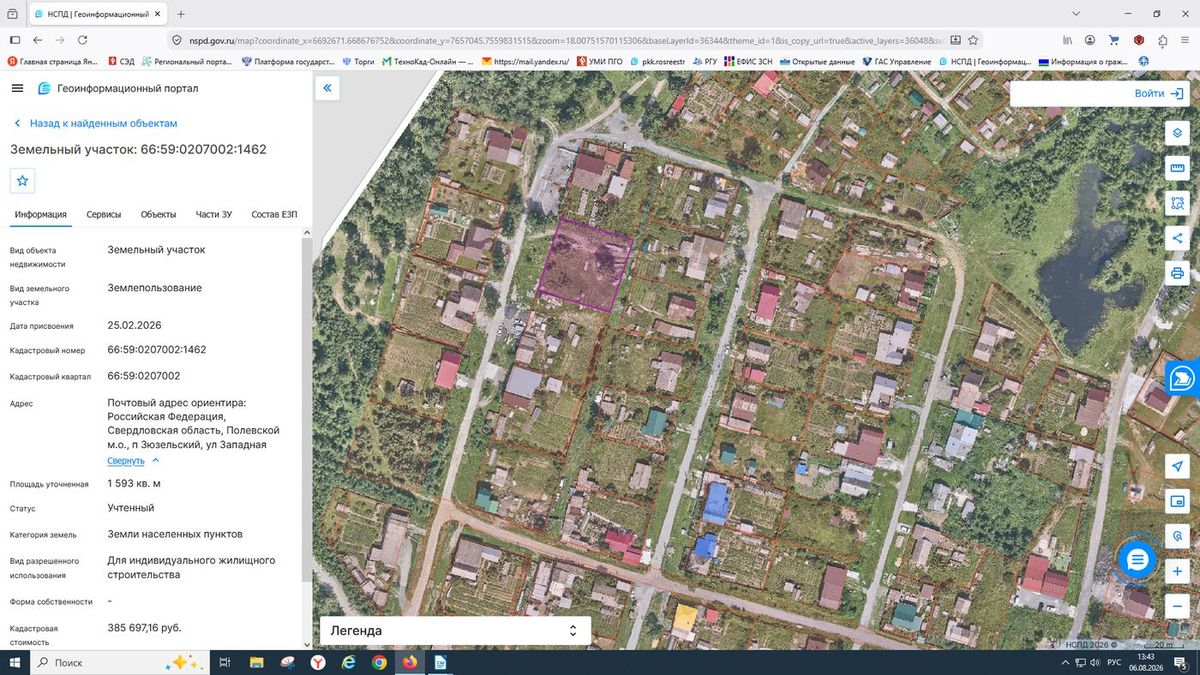Click the my-location arrow icon
Screen dimensions: 1200x675
(x=1177, y=467)
